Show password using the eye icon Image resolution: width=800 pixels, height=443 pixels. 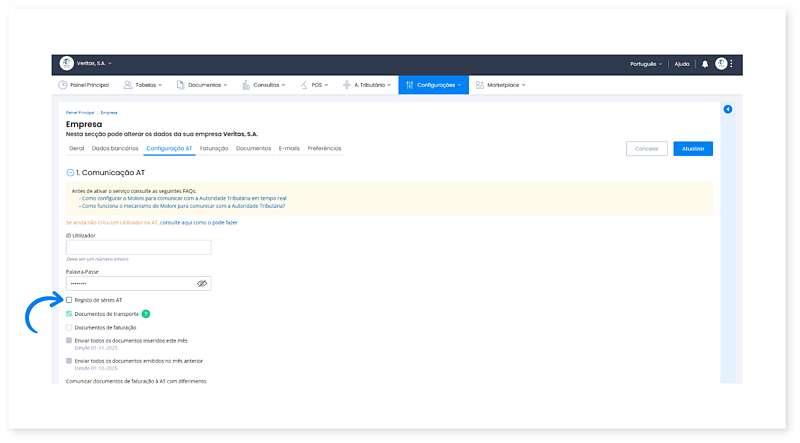coord(201,284)
